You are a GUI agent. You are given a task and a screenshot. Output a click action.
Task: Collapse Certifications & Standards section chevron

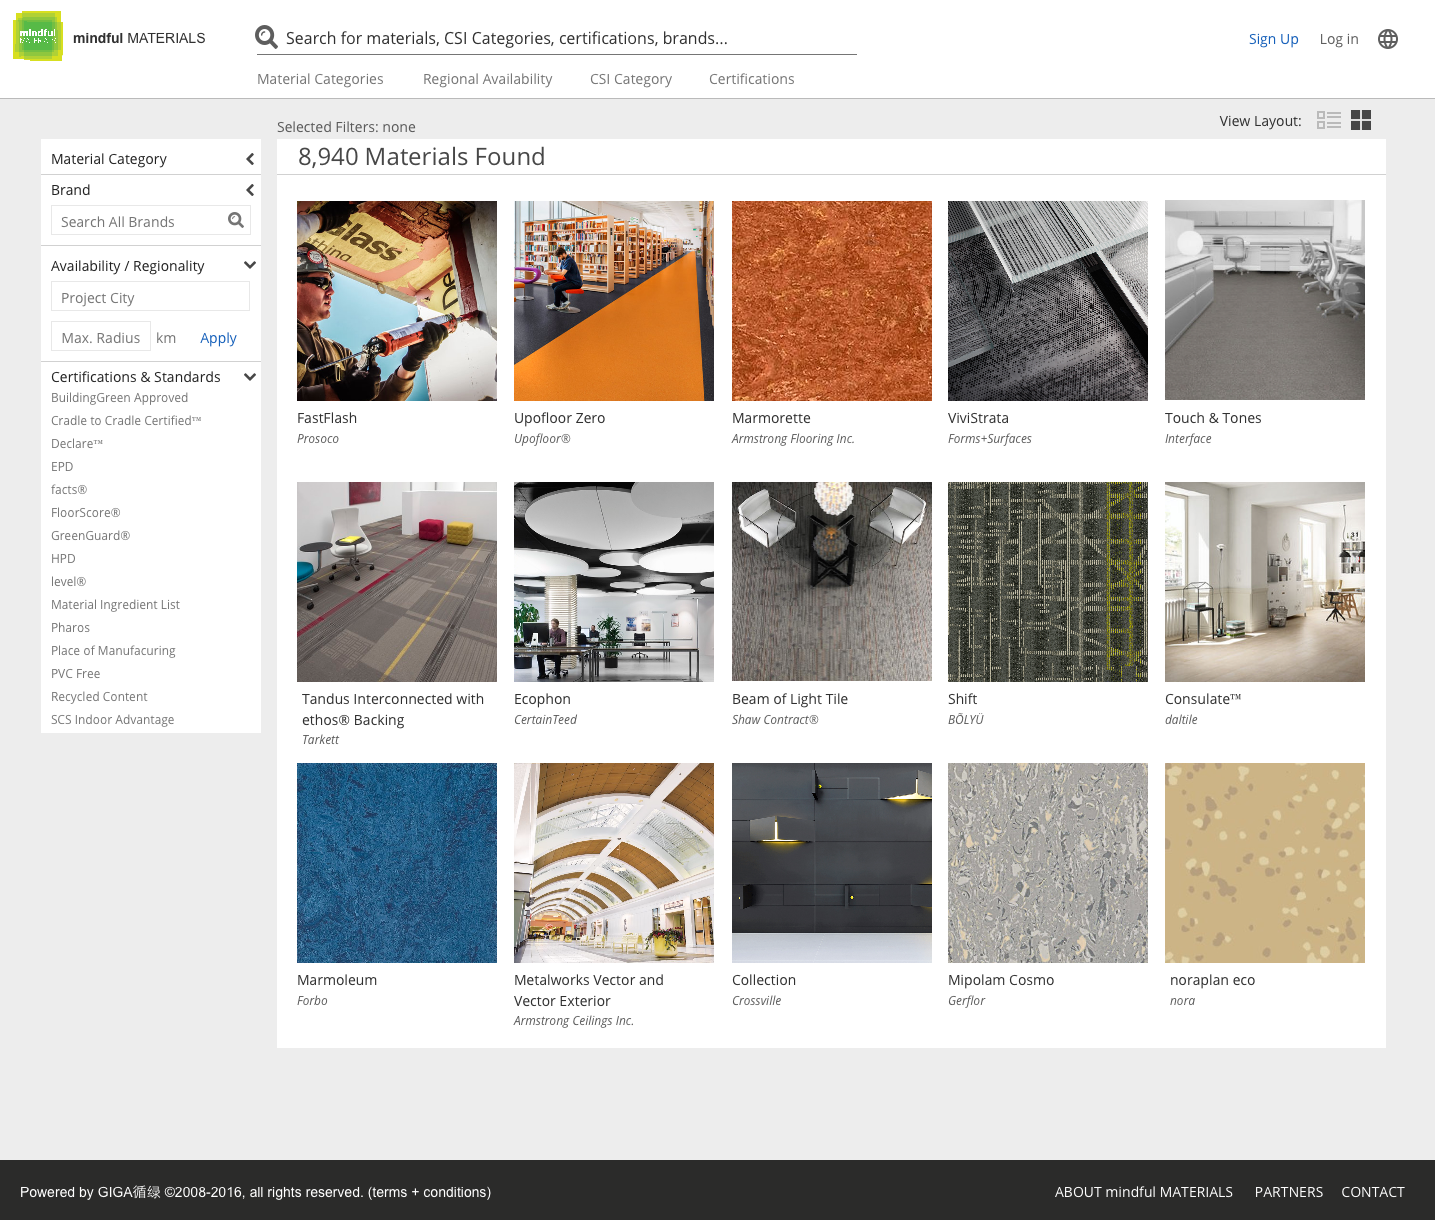pyautogui.click(x=250, y=377)
